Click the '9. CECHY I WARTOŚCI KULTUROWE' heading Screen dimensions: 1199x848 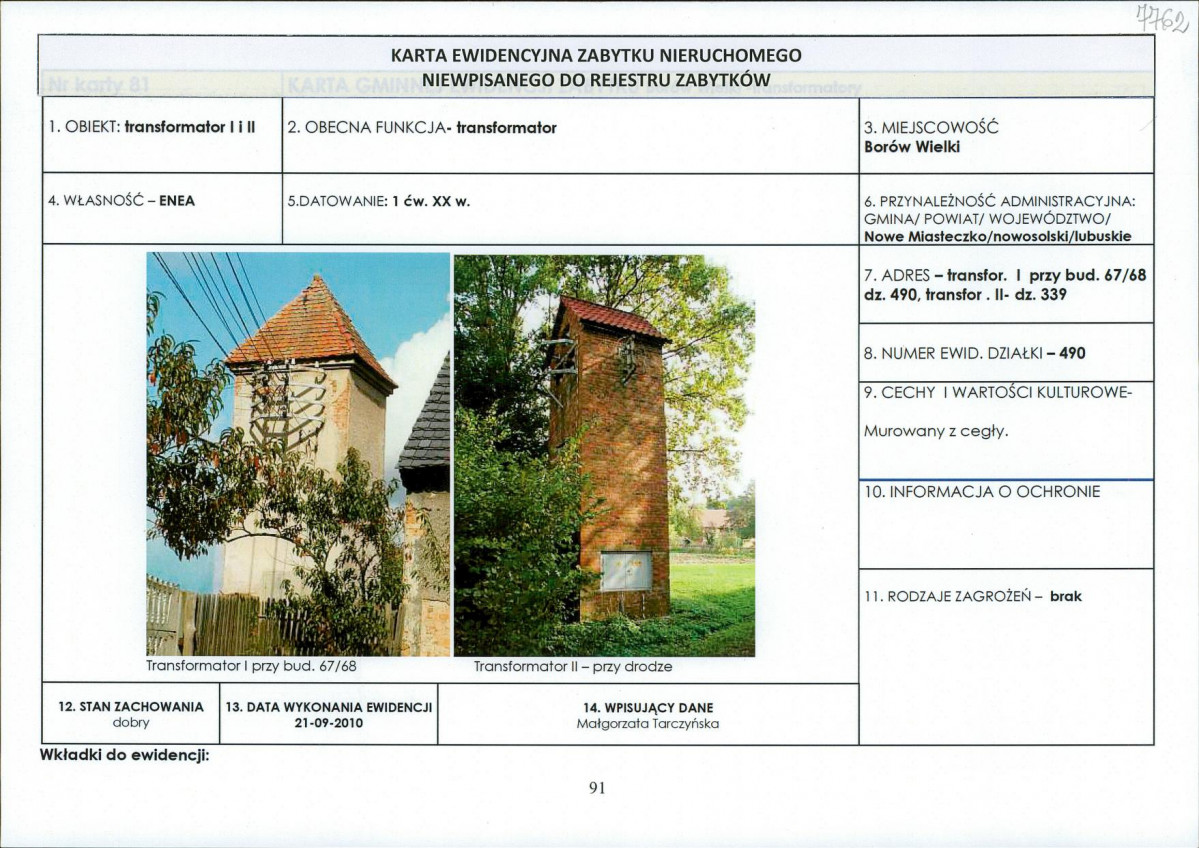(x=996, y=393)
